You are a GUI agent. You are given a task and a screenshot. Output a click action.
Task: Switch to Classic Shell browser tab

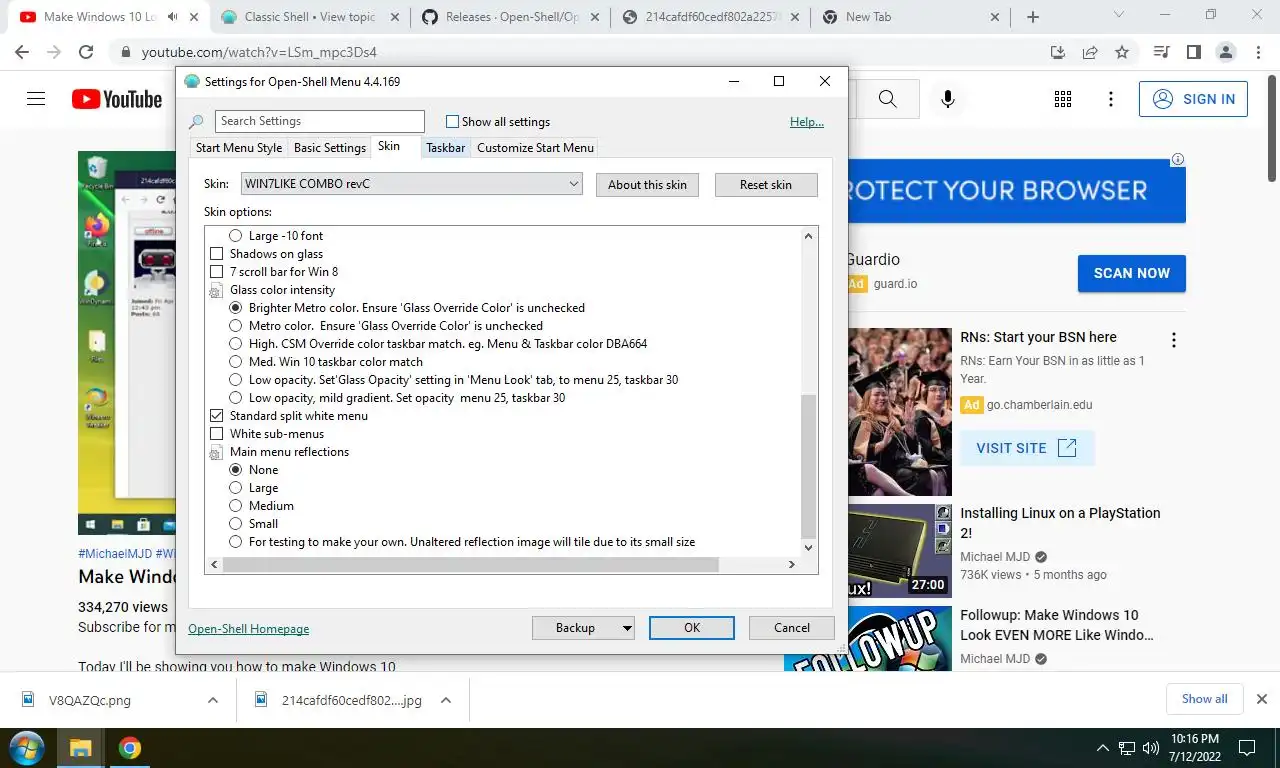pyautogui.click(x=309, y=17)
